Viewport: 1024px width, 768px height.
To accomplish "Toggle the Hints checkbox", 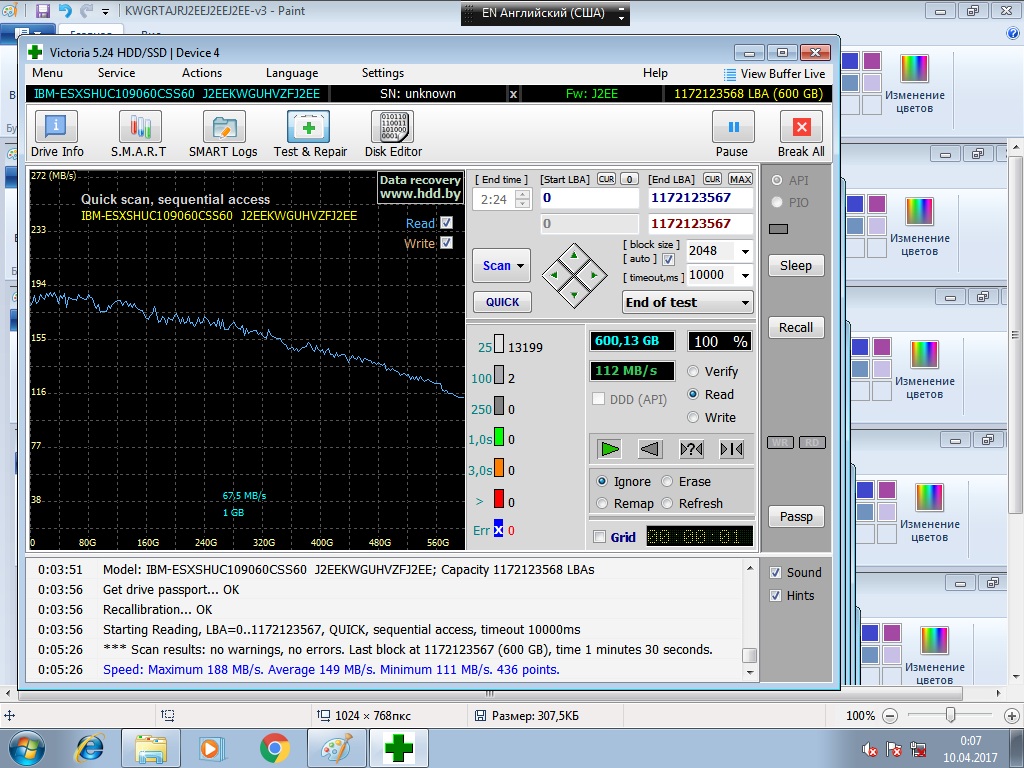I will click(775, 596).
